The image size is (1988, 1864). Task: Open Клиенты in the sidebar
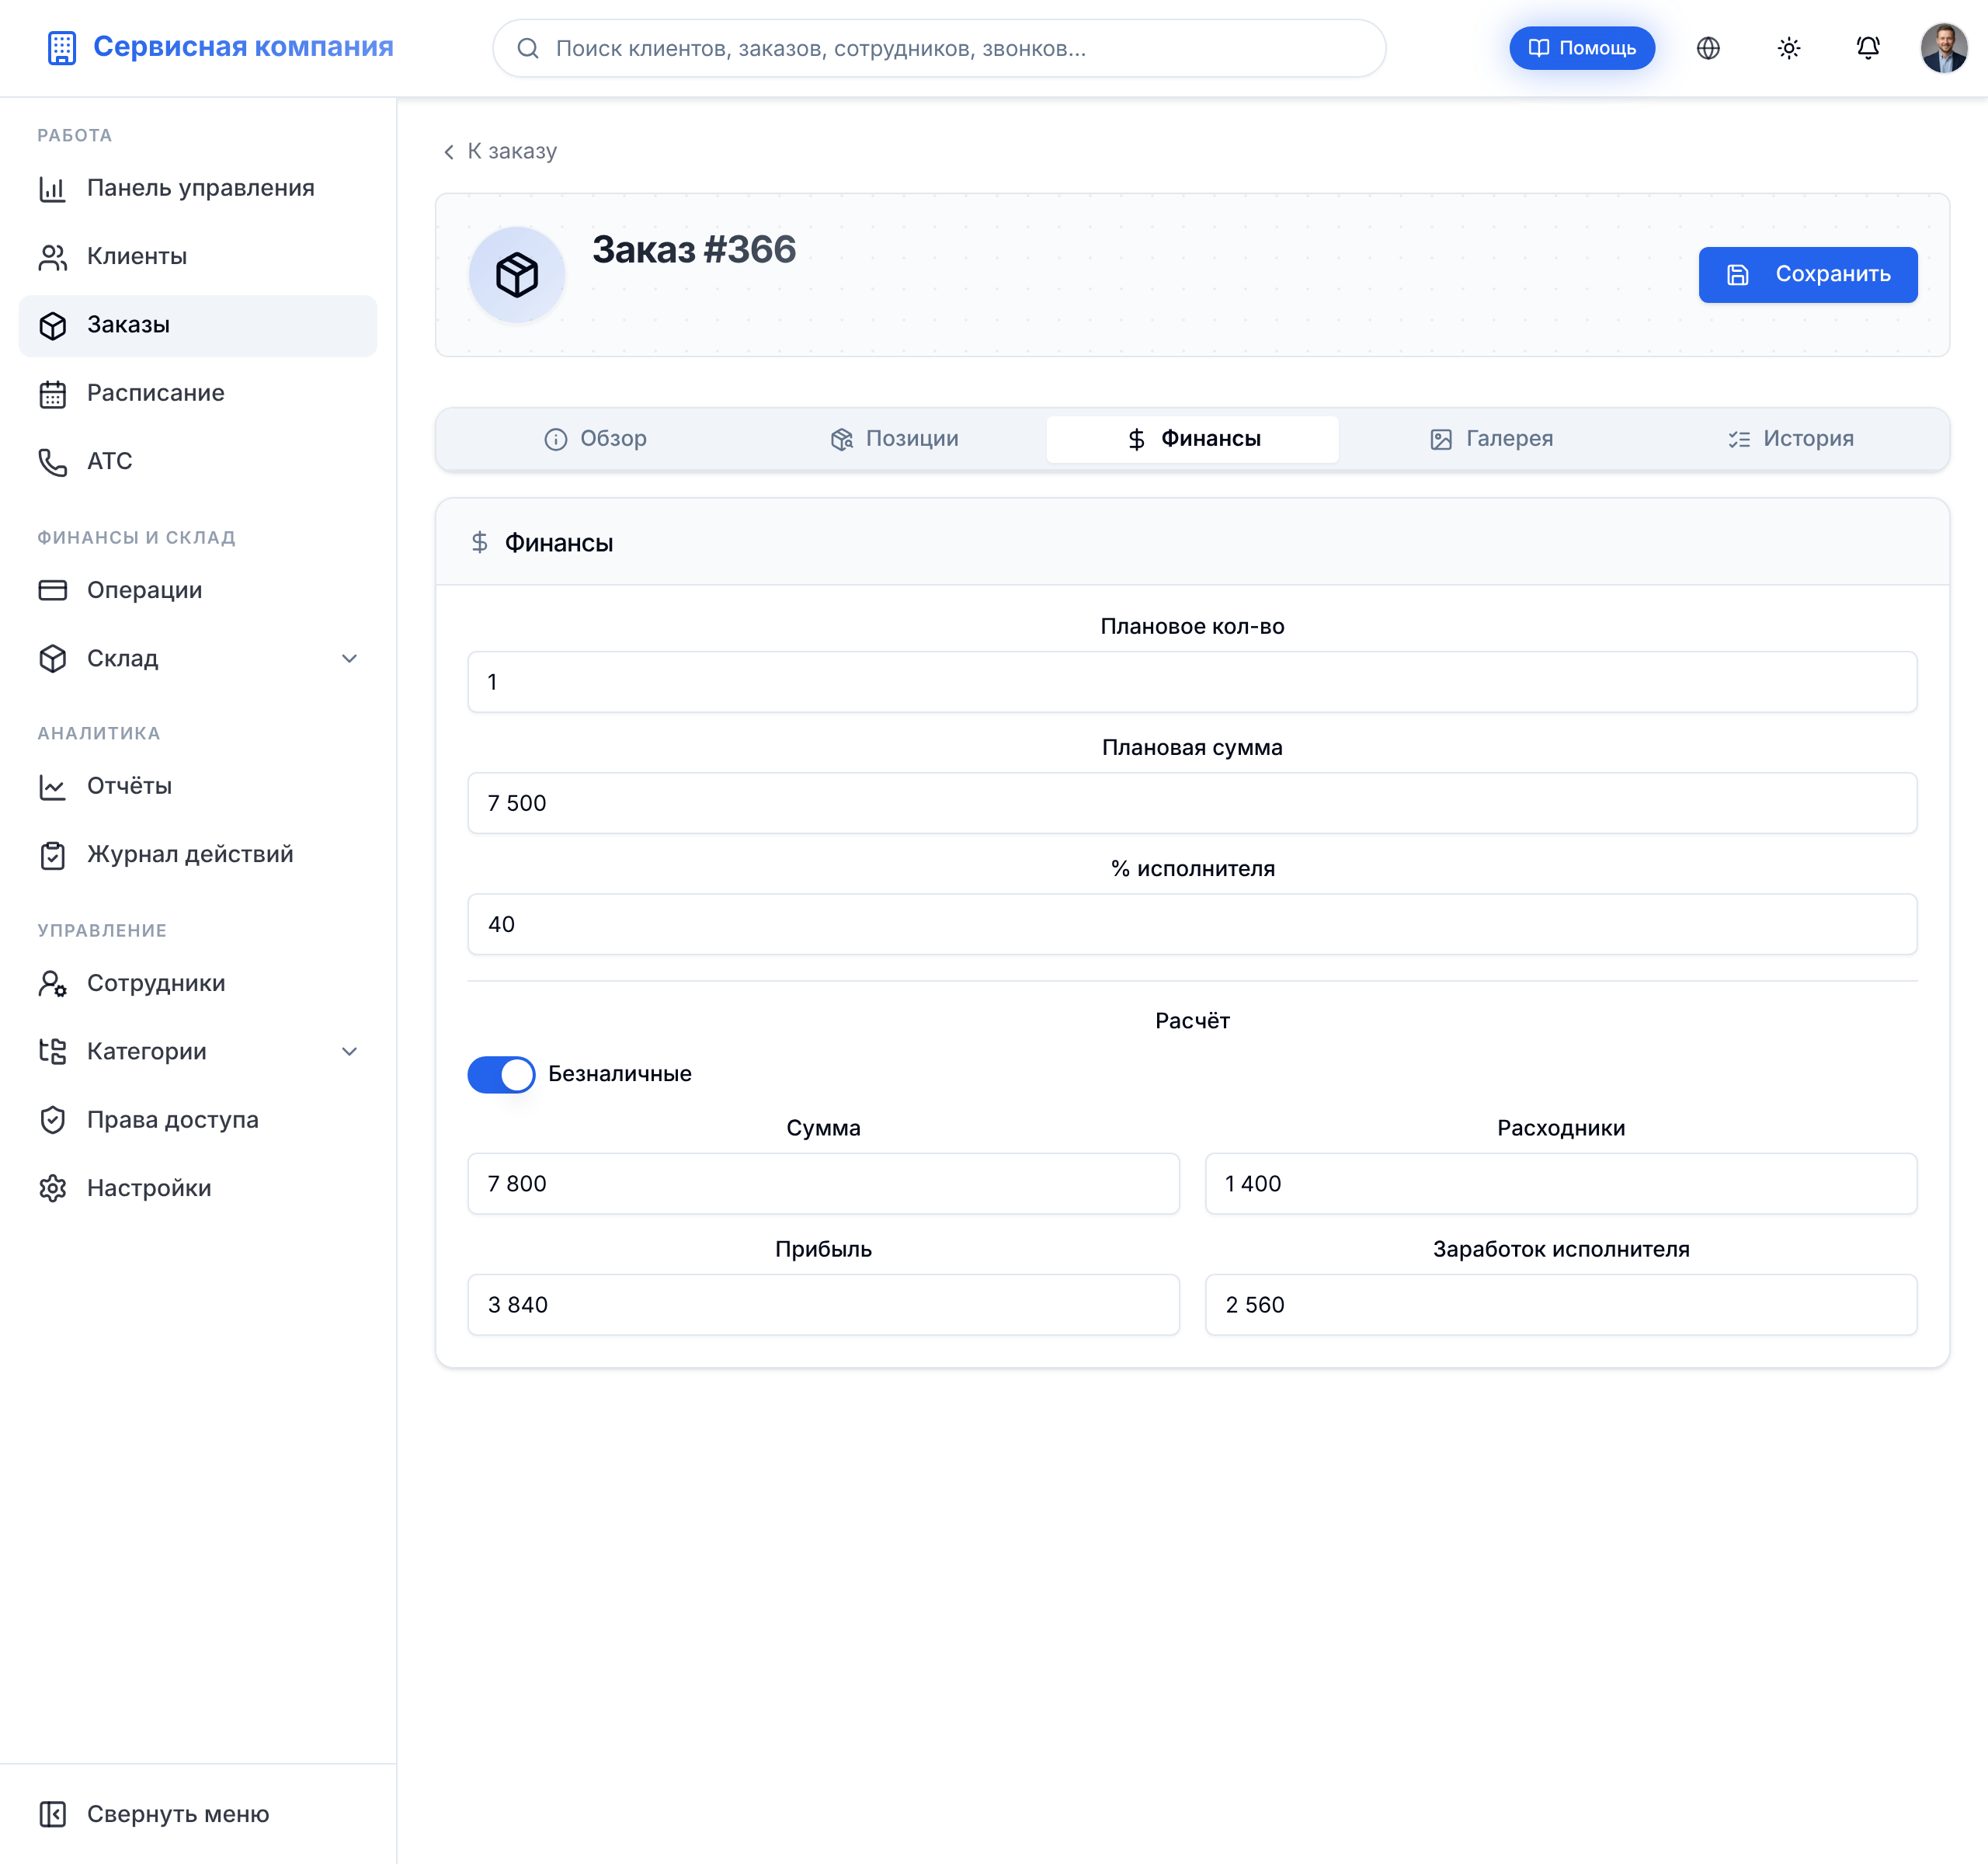click(x=198, y=257)
